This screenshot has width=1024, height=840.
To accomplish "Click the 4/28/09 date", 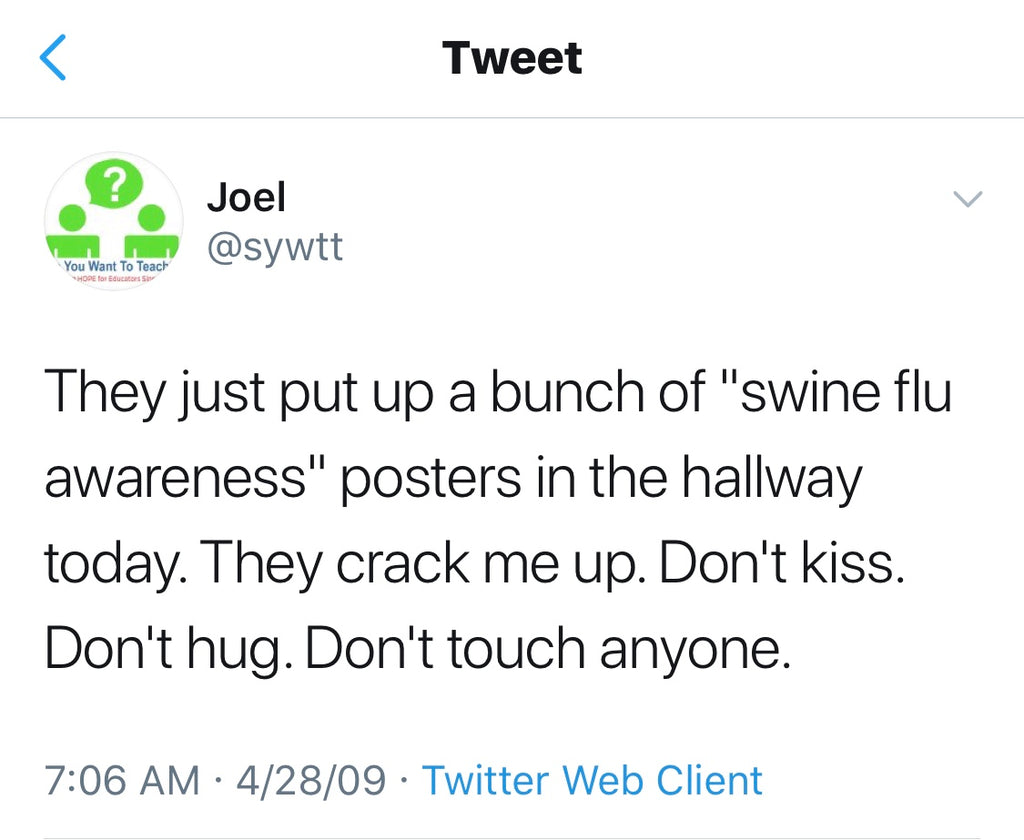I will pyautogui.click(x=310, y=780).
